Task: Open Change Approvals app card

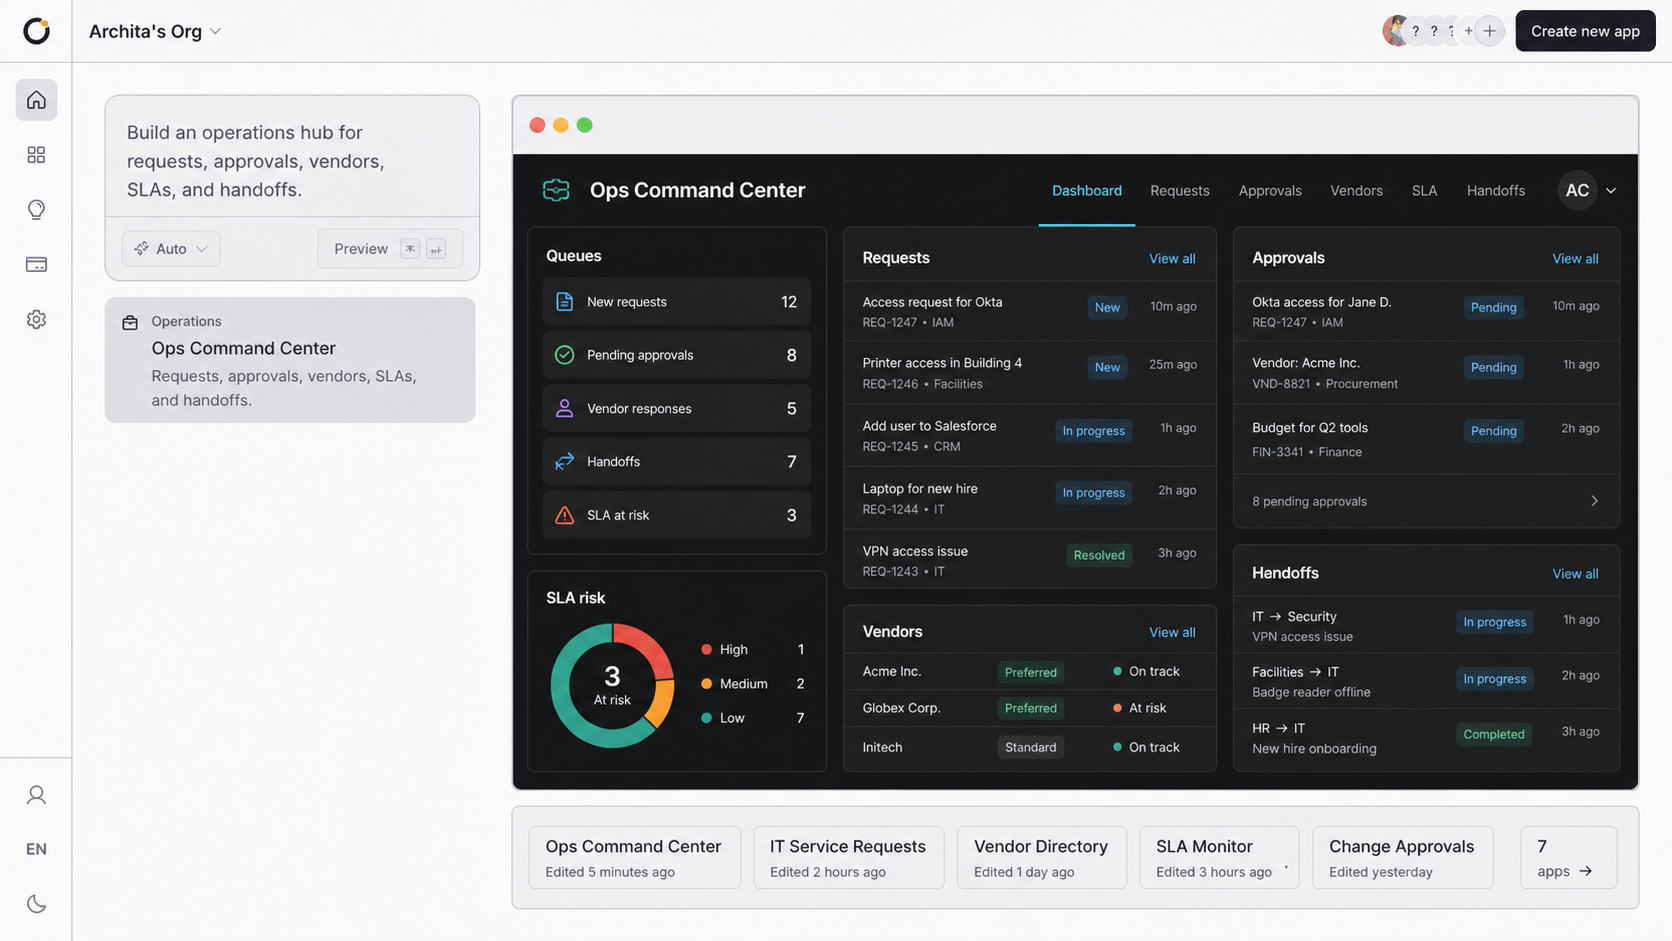Action: [x=1402, y=858]
